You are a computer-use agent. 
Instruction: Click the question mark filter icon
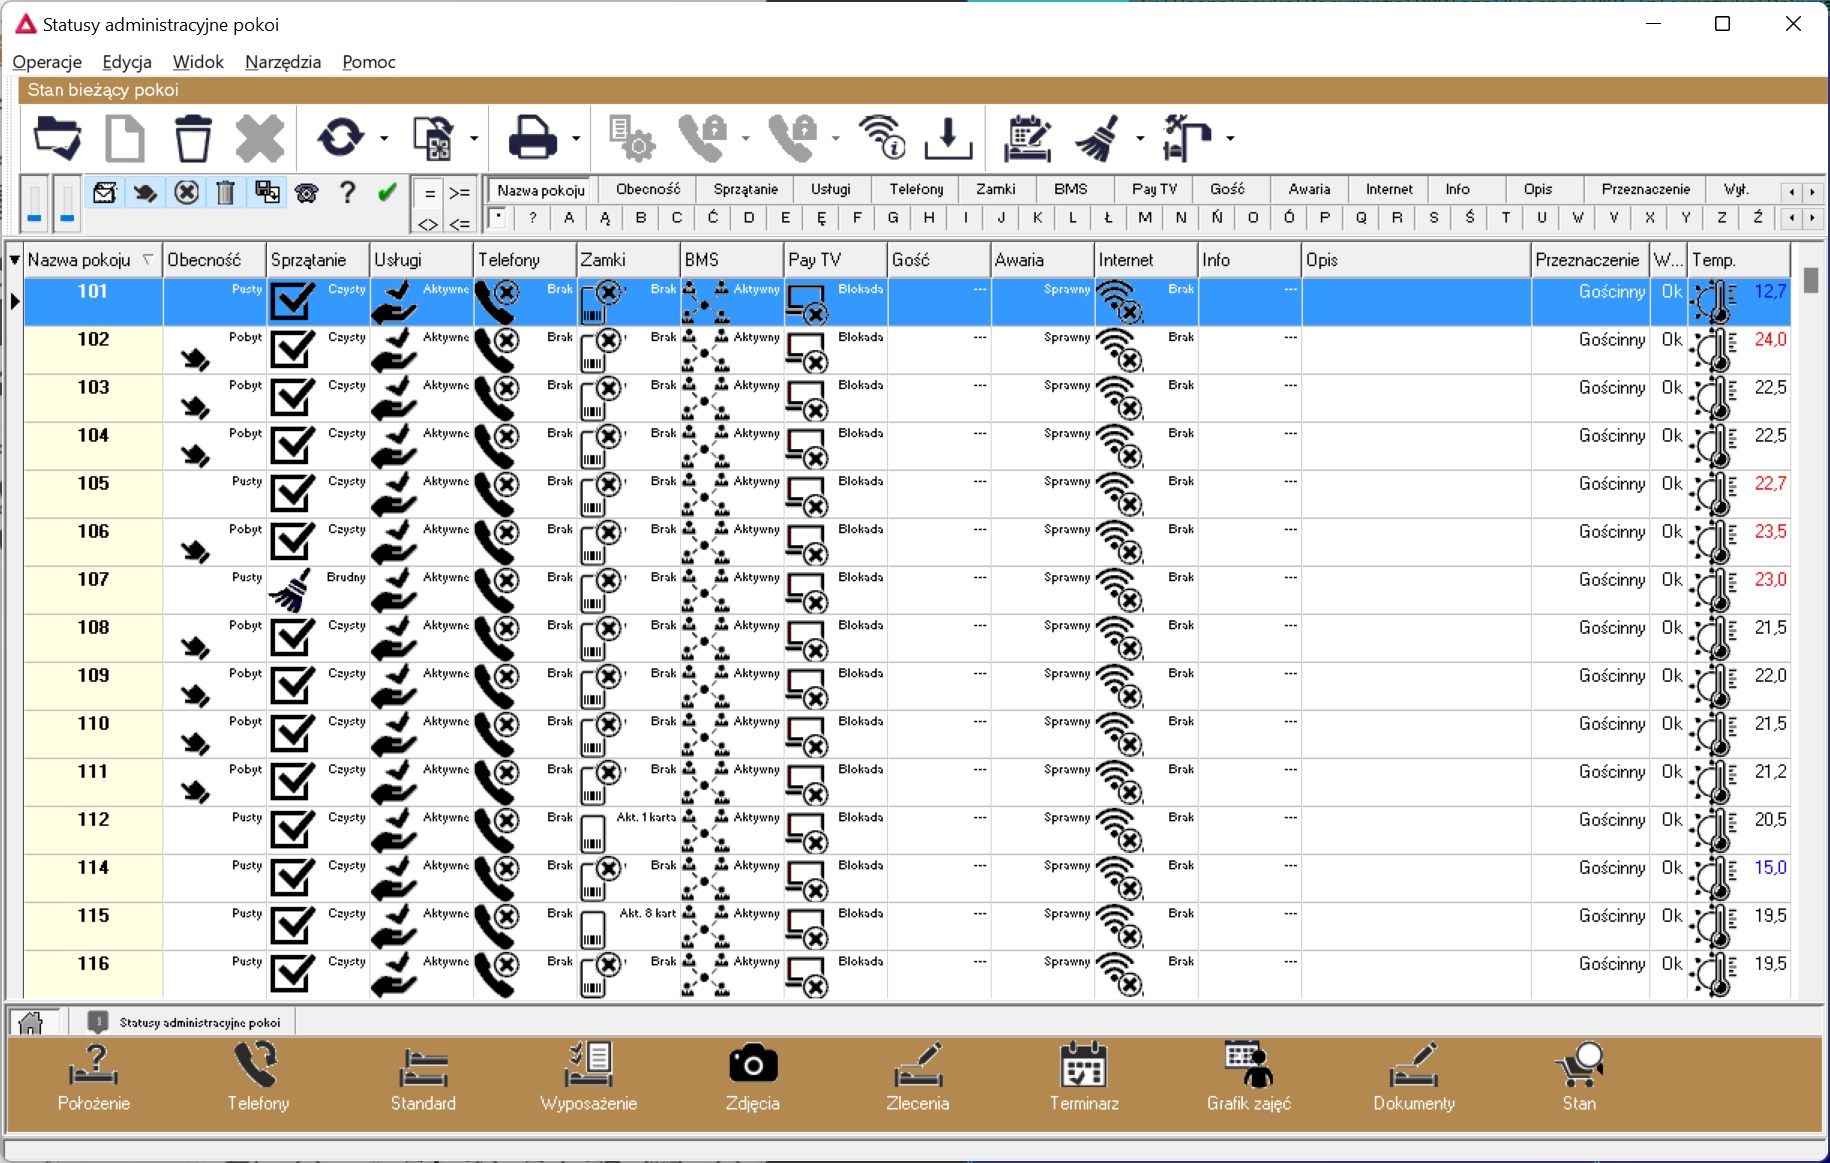(x=347, y=192)
